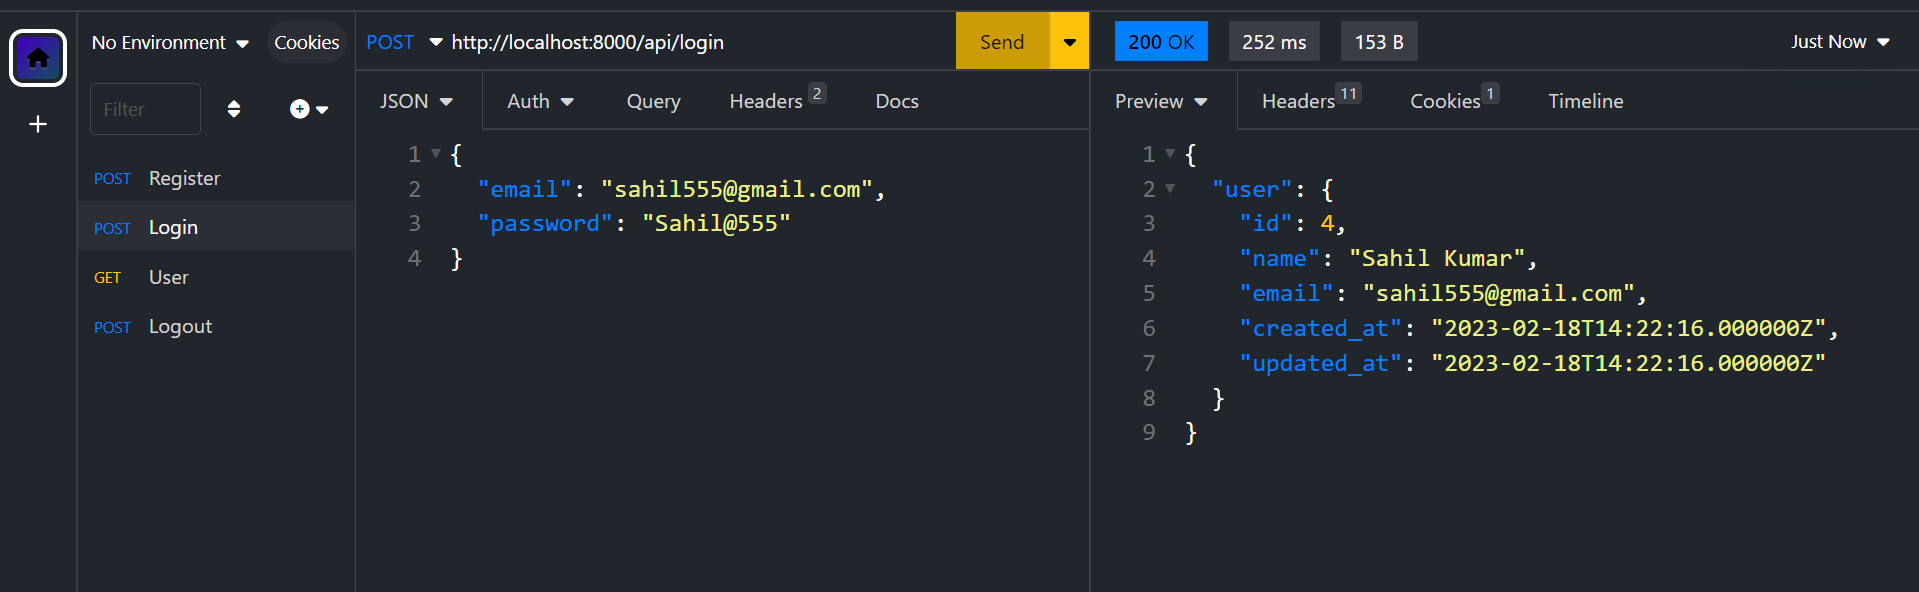Open the response Timeline tab
Viewport: 1919px width, 592px height.
coord(1585,101)
